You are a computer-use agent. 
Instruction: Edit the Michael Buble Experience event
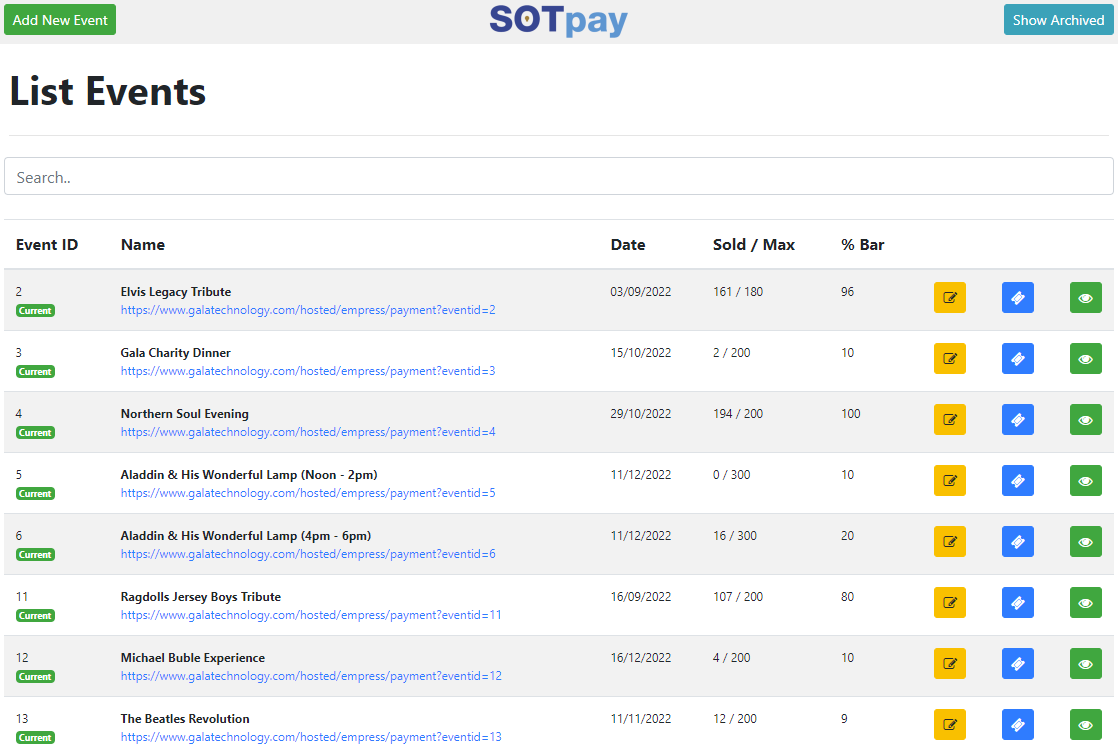[x=949, y=664]
